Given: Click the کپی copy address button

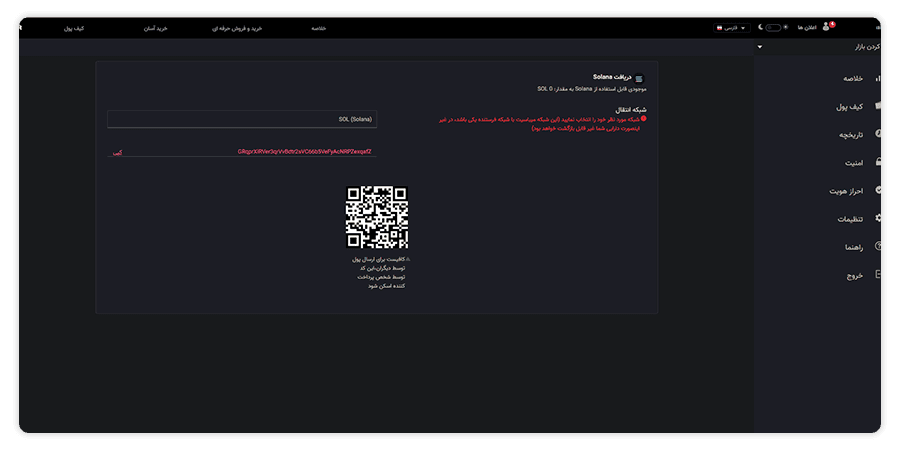Looking at the screenshot, I should [x=117, y=153].
